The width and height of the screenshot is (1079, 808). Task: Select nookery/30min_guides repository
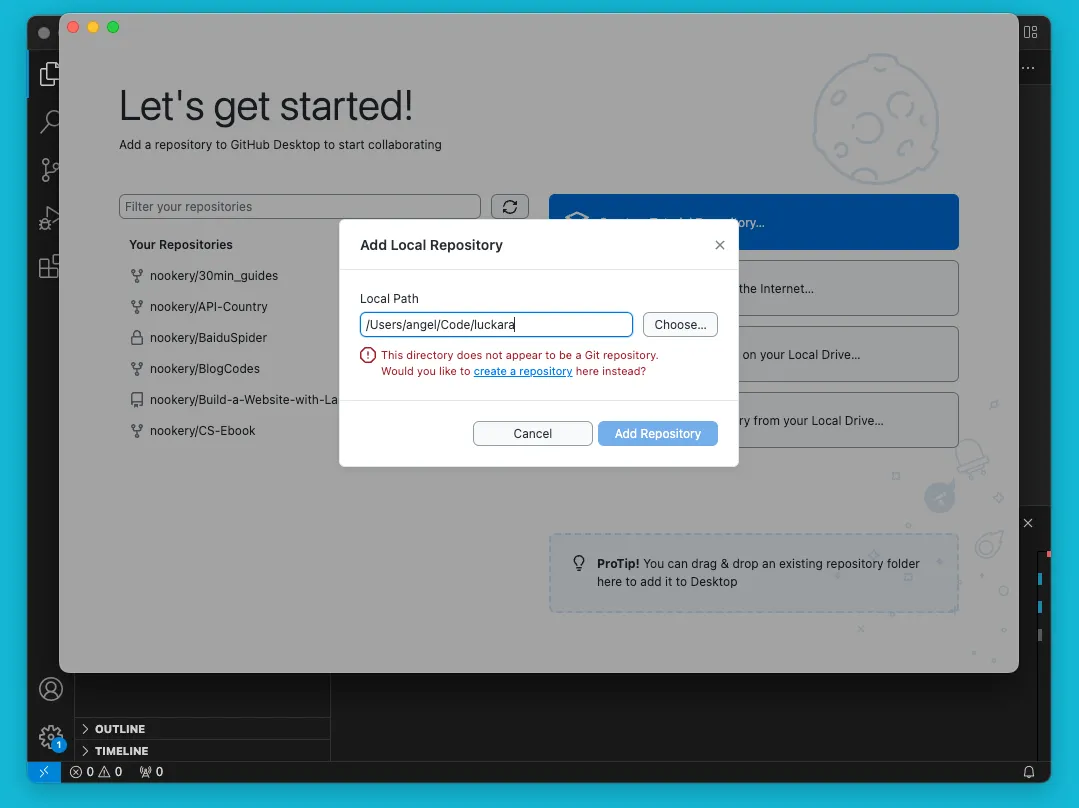[214, 276]
